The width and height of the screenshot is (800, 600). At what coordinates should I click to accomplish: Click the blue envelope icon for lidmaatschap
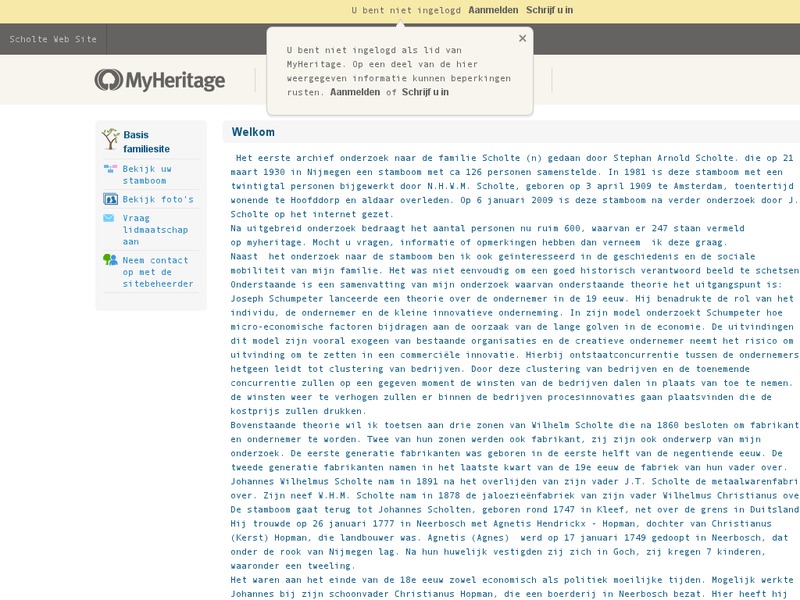(108, 219)
